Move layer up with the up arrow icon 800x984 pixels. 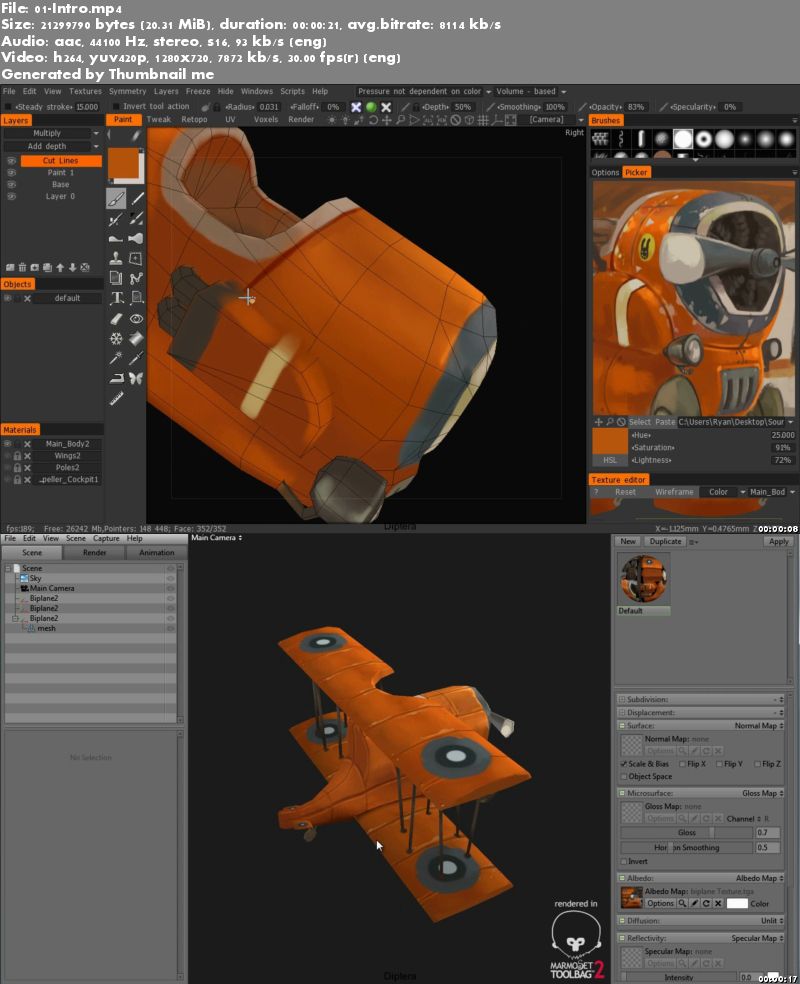point(60,267)
